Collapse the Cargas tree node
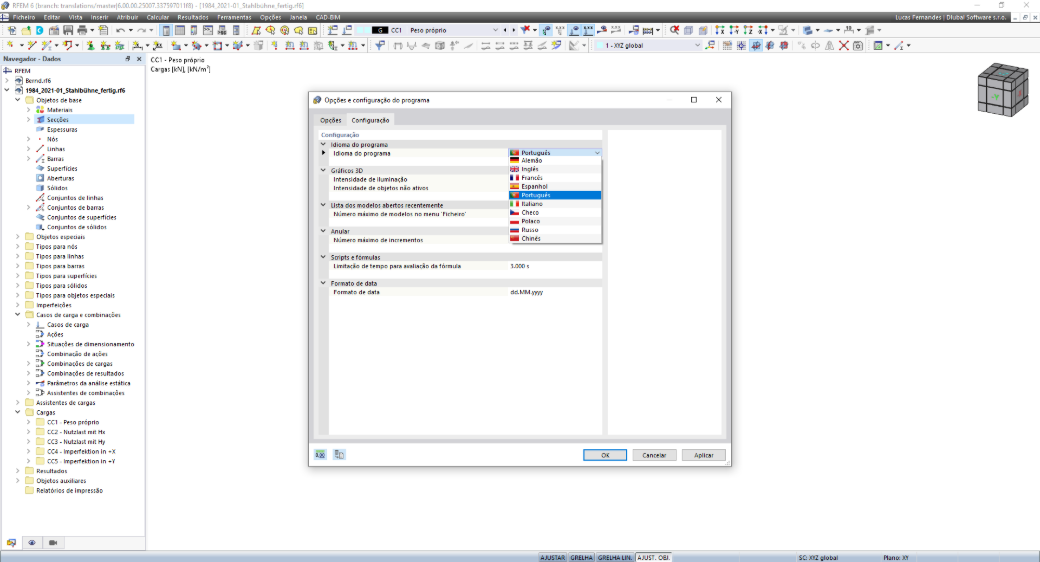The height and width of the screenshot is (562, 1040). click(18, 413)
